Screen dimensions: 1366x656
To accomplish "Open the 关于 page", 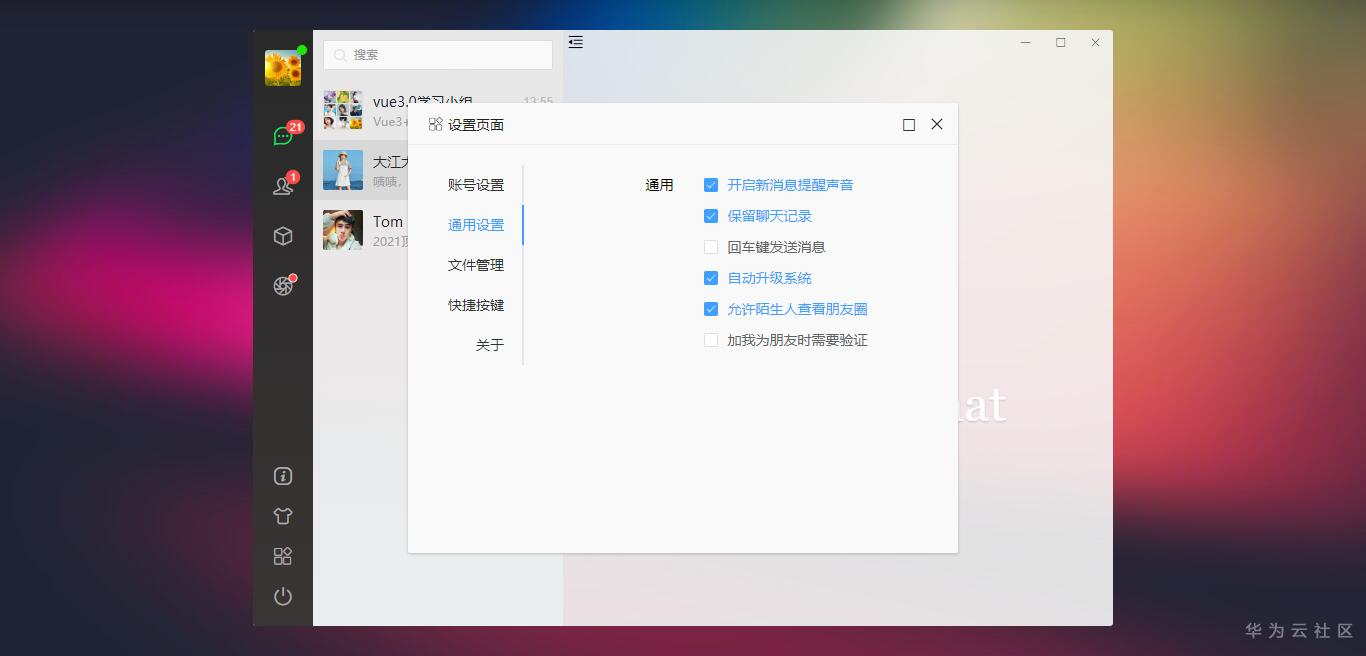I will 489,345.
